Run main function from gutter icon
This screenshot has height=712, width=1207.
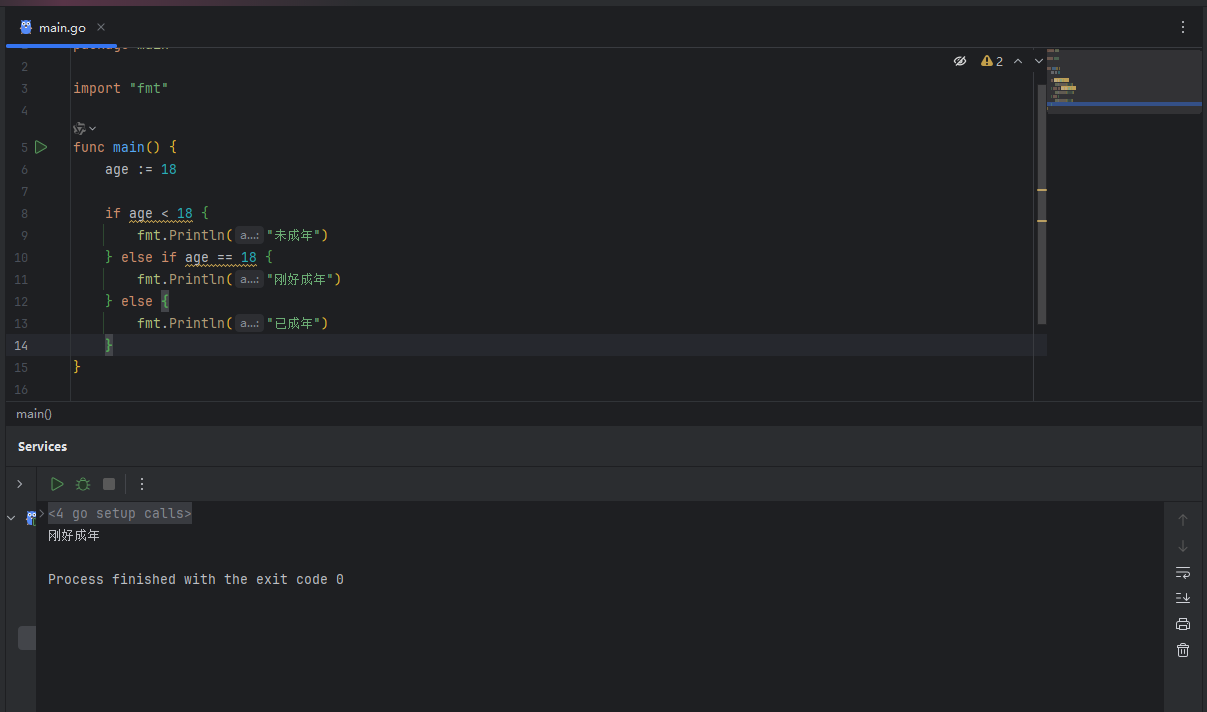click(41, 147)
